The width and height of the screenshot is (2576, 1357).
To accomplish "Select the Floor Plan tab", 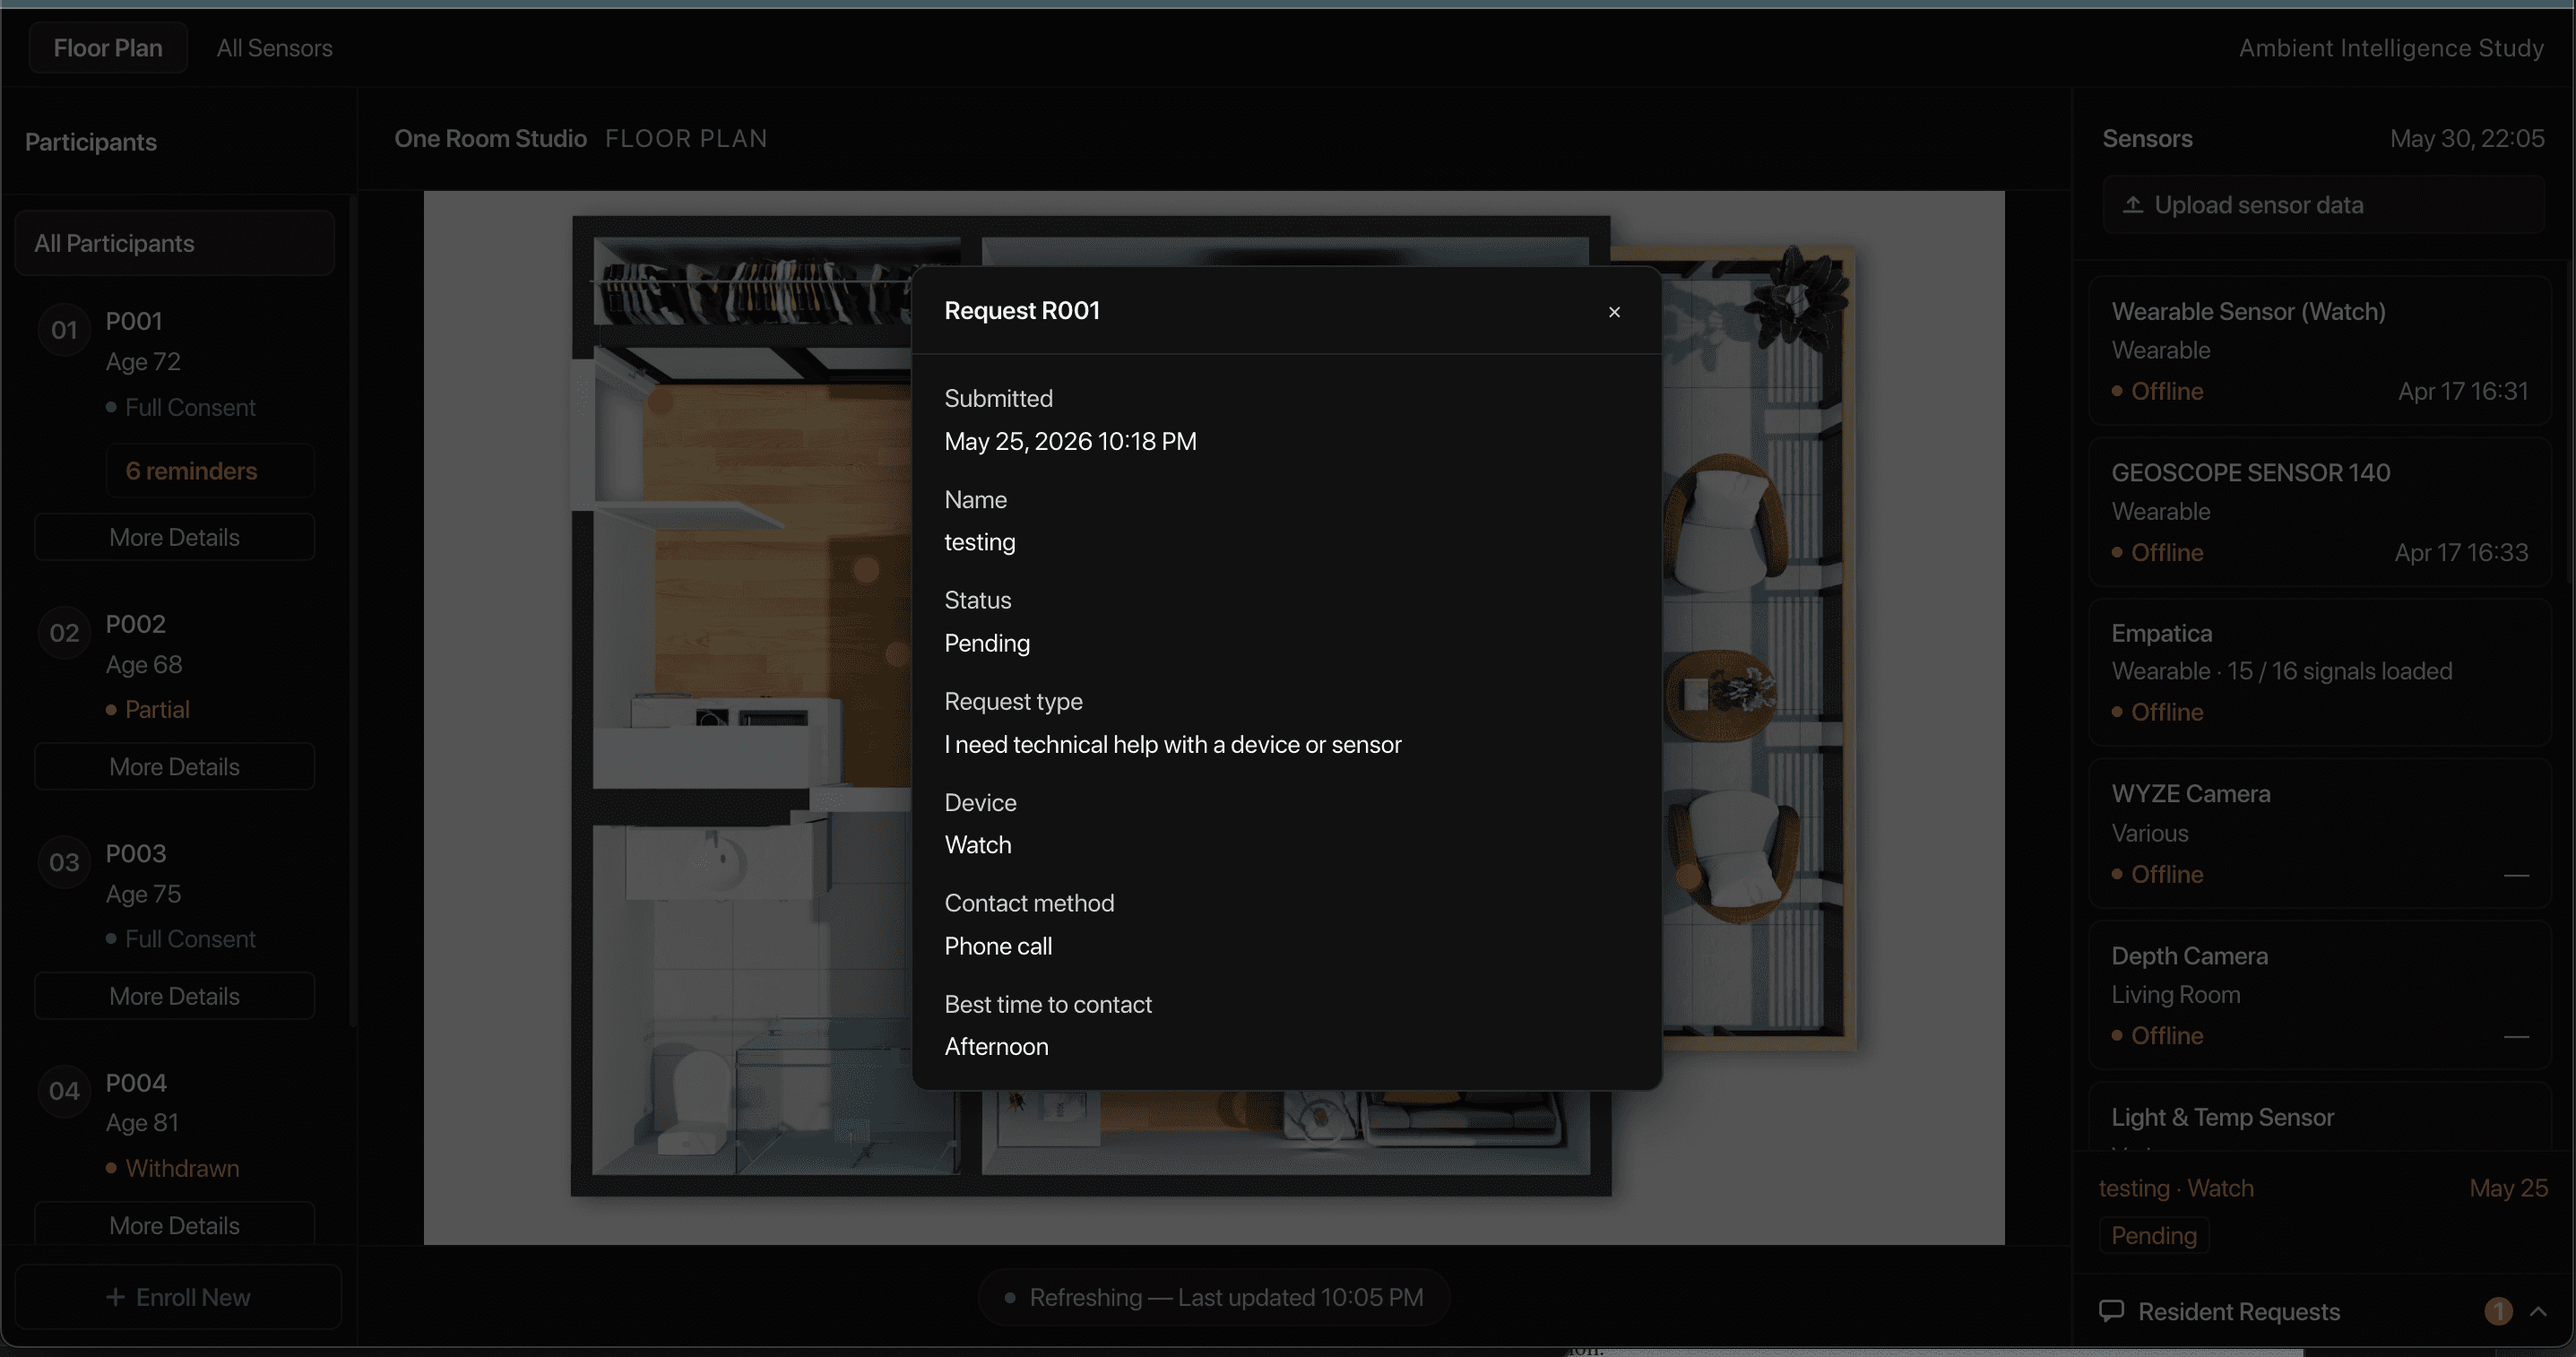I will (x=108, y=48).
